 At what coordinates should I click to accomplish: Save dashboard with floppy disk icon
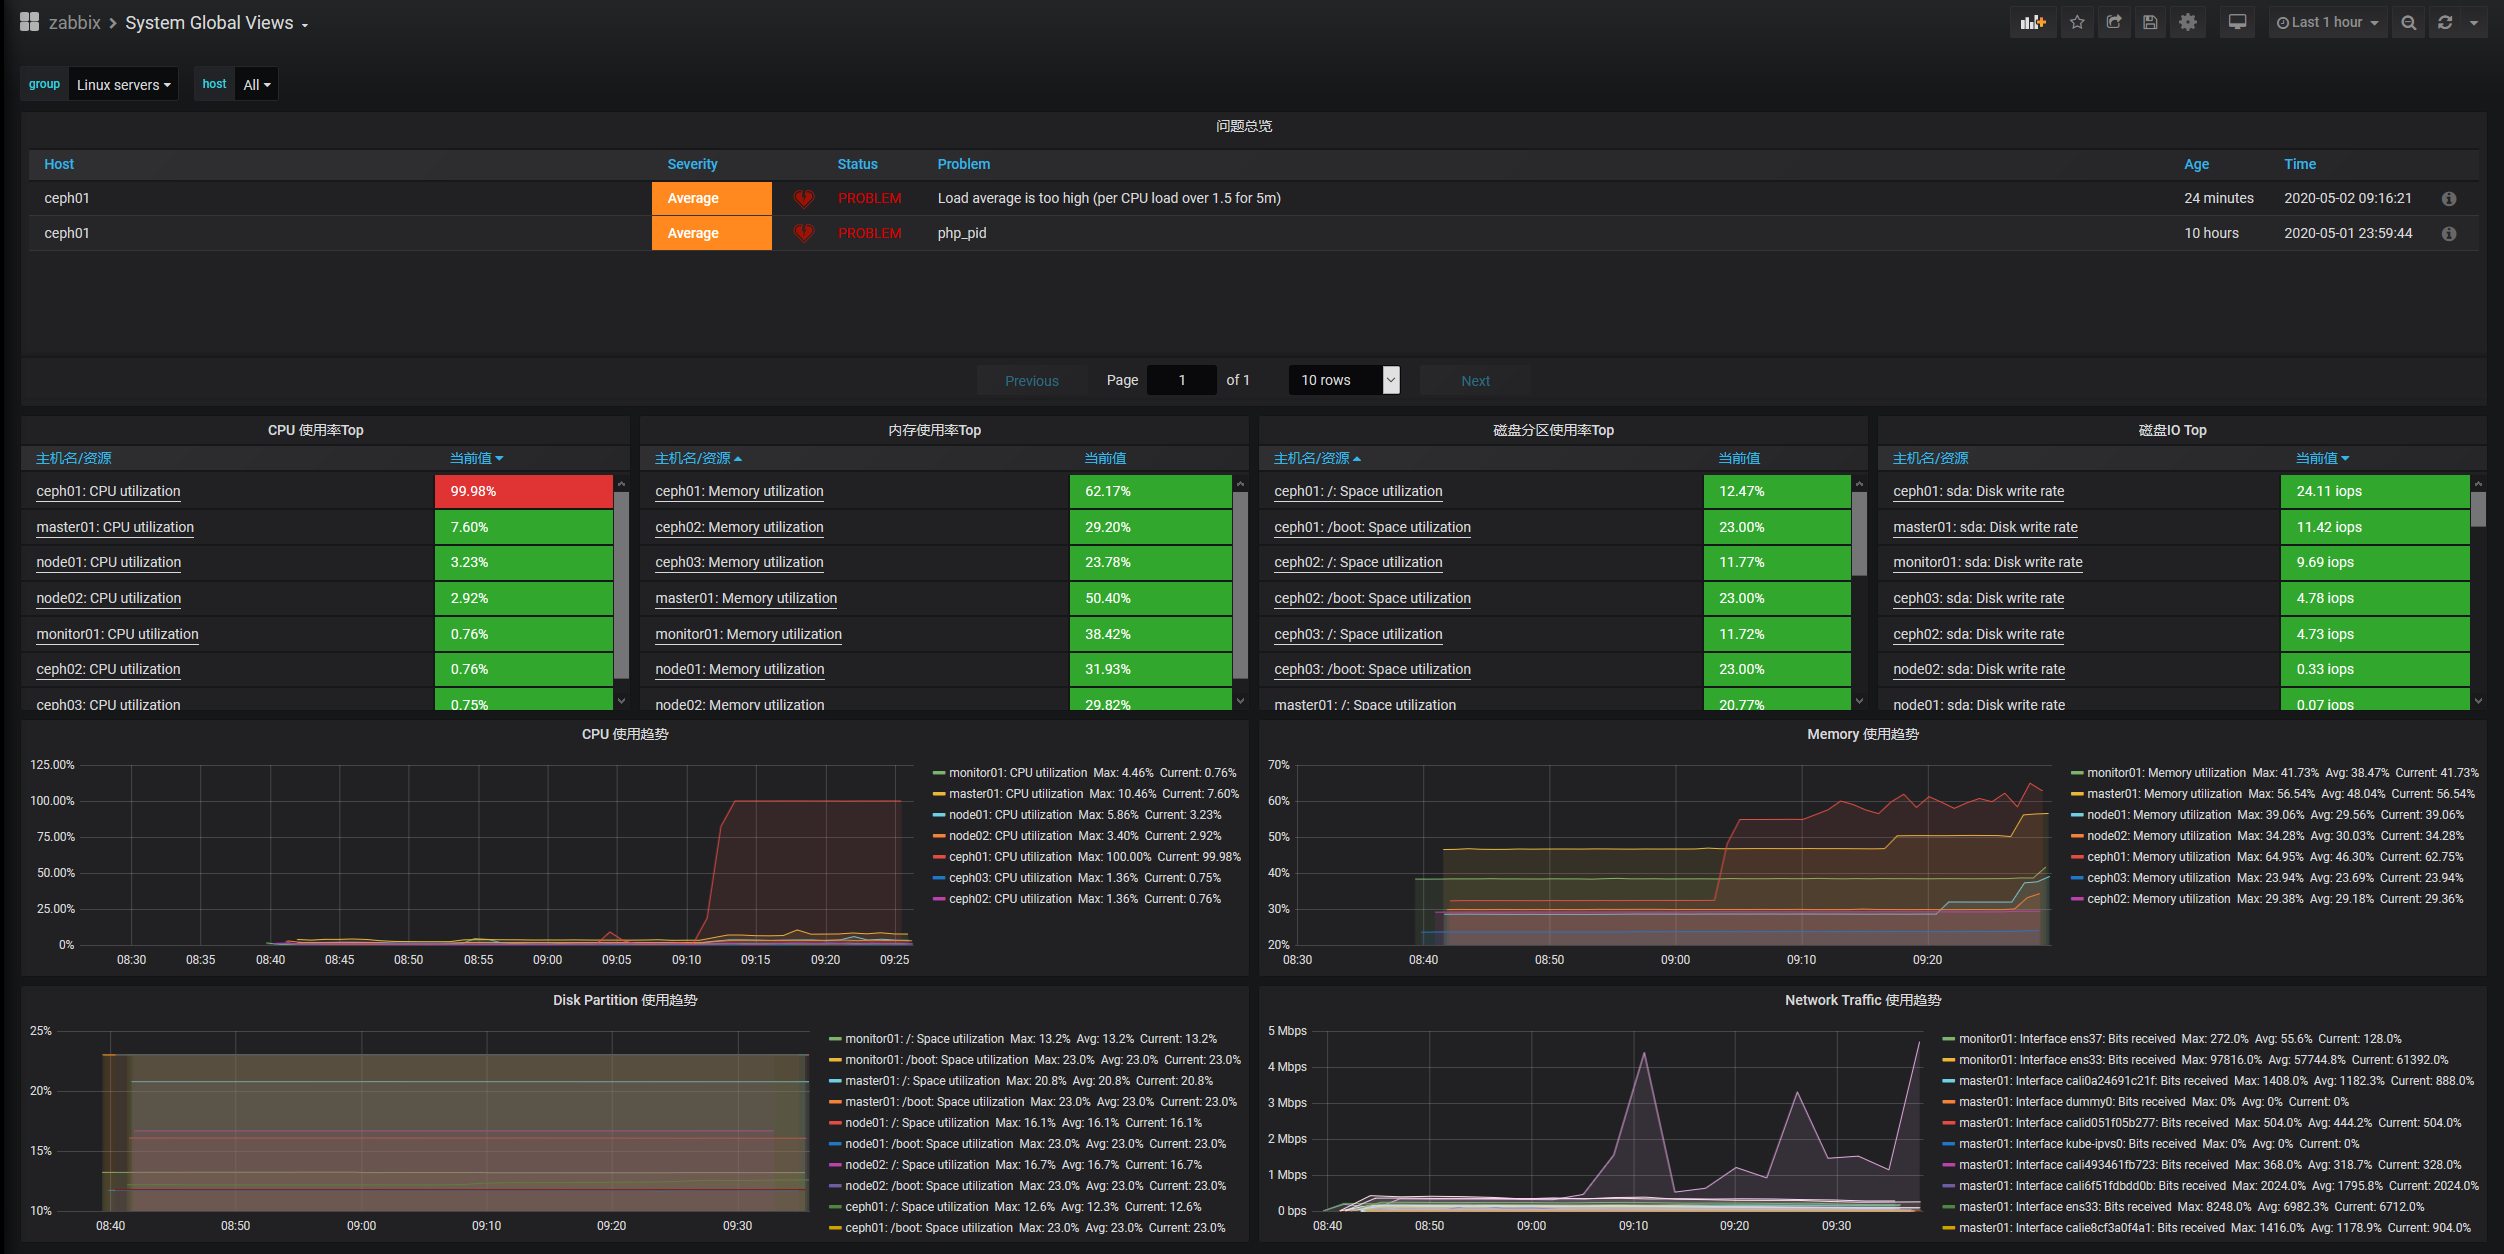(2151, 22)
